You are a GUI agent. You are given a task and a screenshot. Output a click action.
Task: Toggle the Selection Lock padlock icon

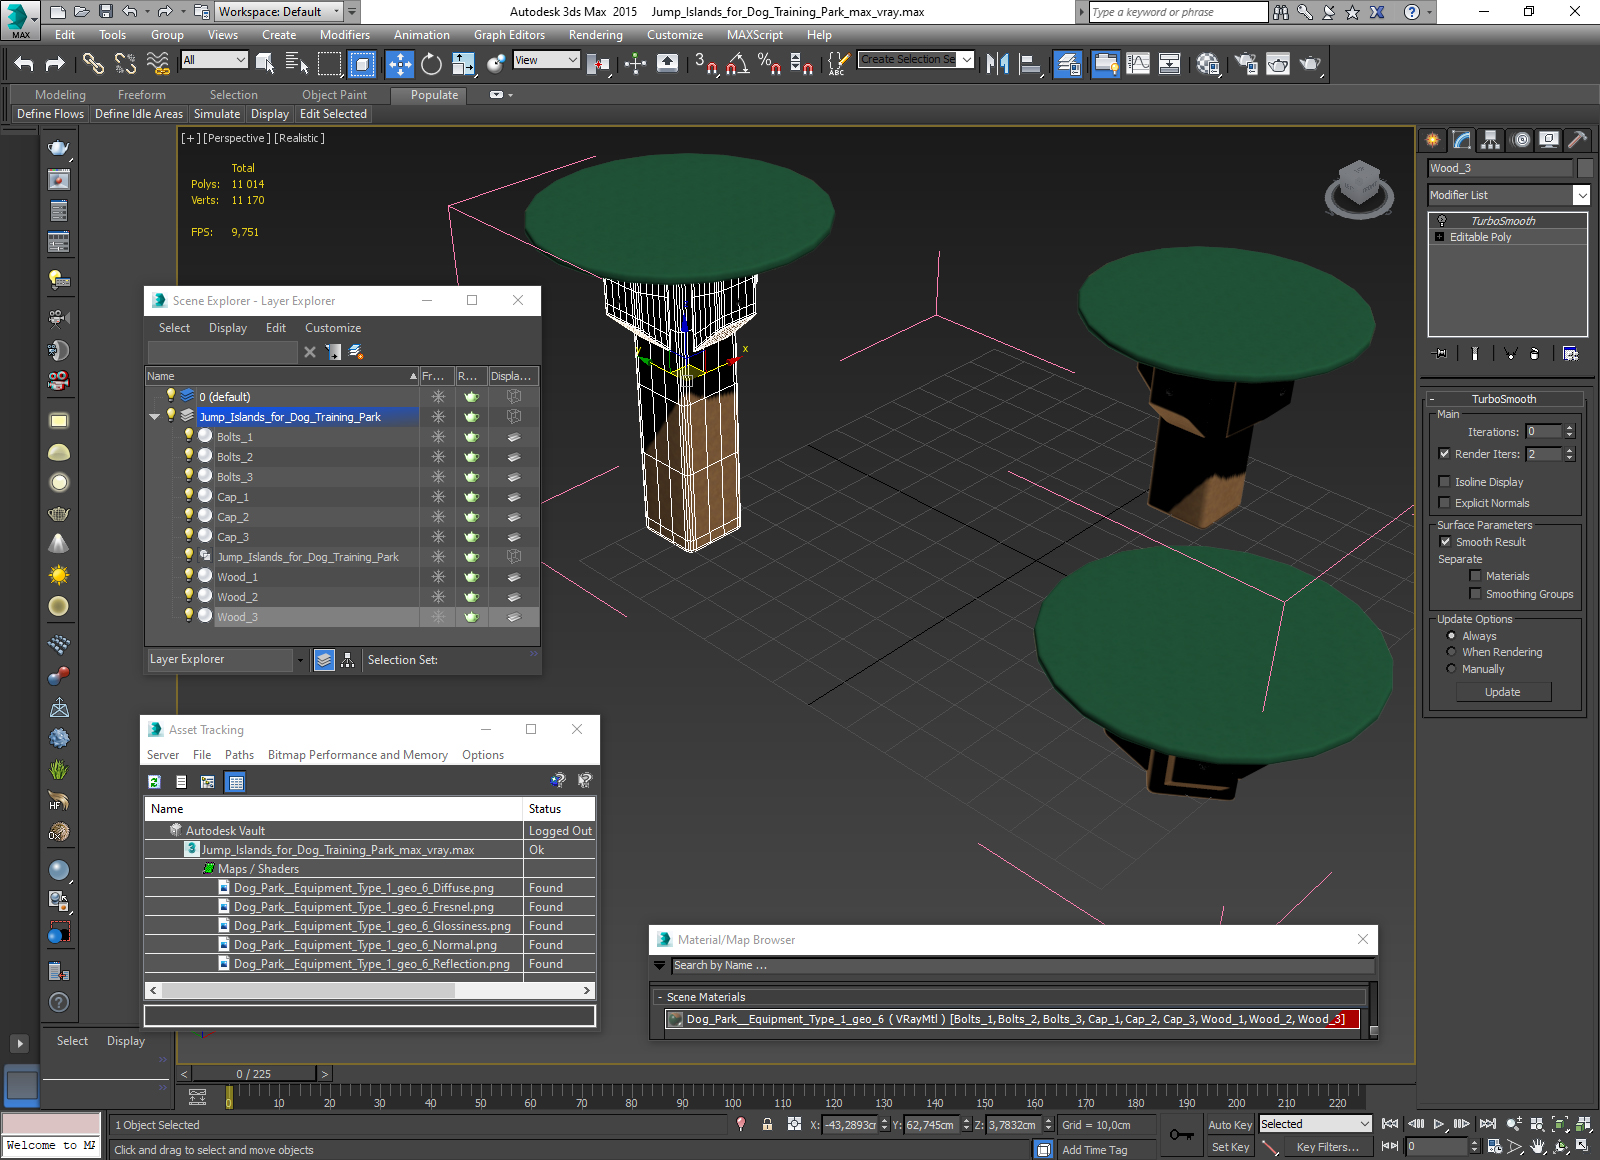[x=767, y=1125]
